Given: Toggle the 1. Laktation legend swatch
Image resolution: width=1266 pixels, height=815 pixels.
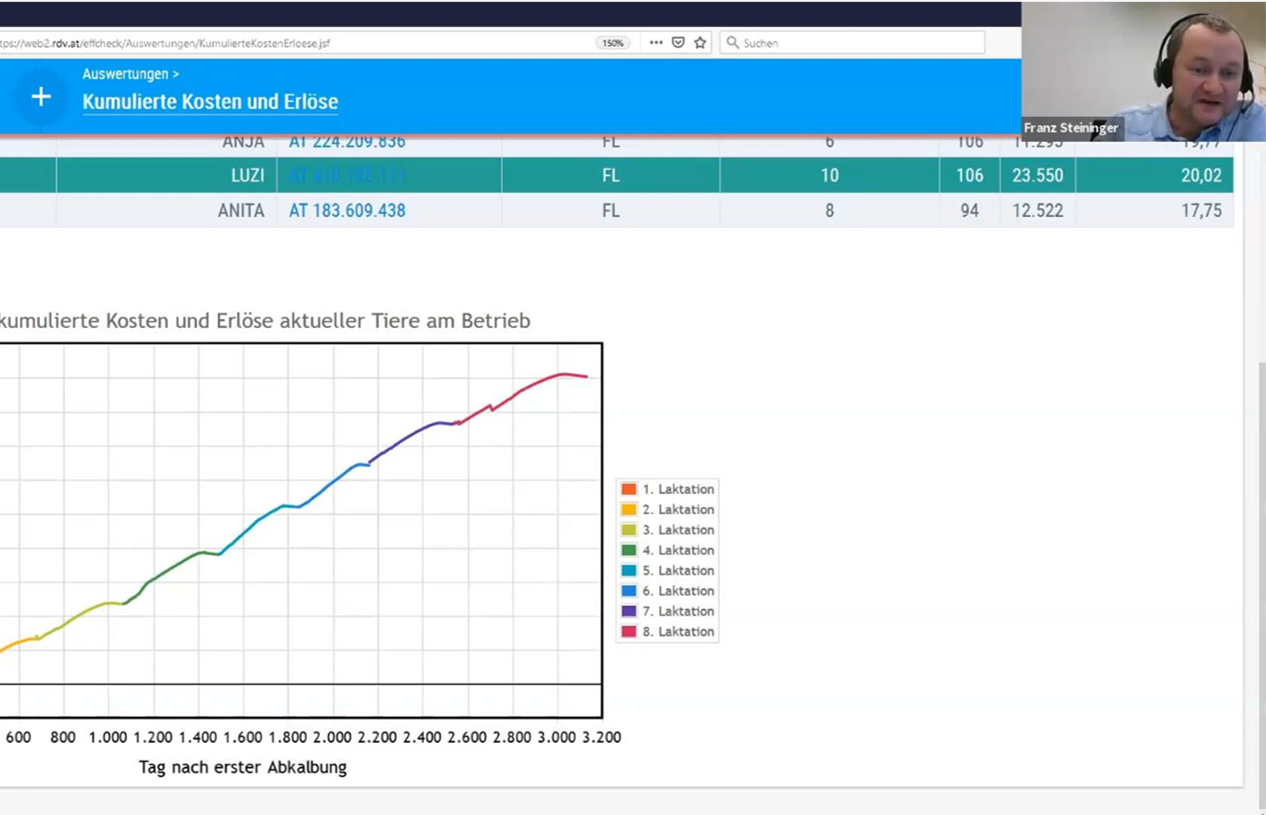Looking at the screenshot, I should tap(629, 489).
